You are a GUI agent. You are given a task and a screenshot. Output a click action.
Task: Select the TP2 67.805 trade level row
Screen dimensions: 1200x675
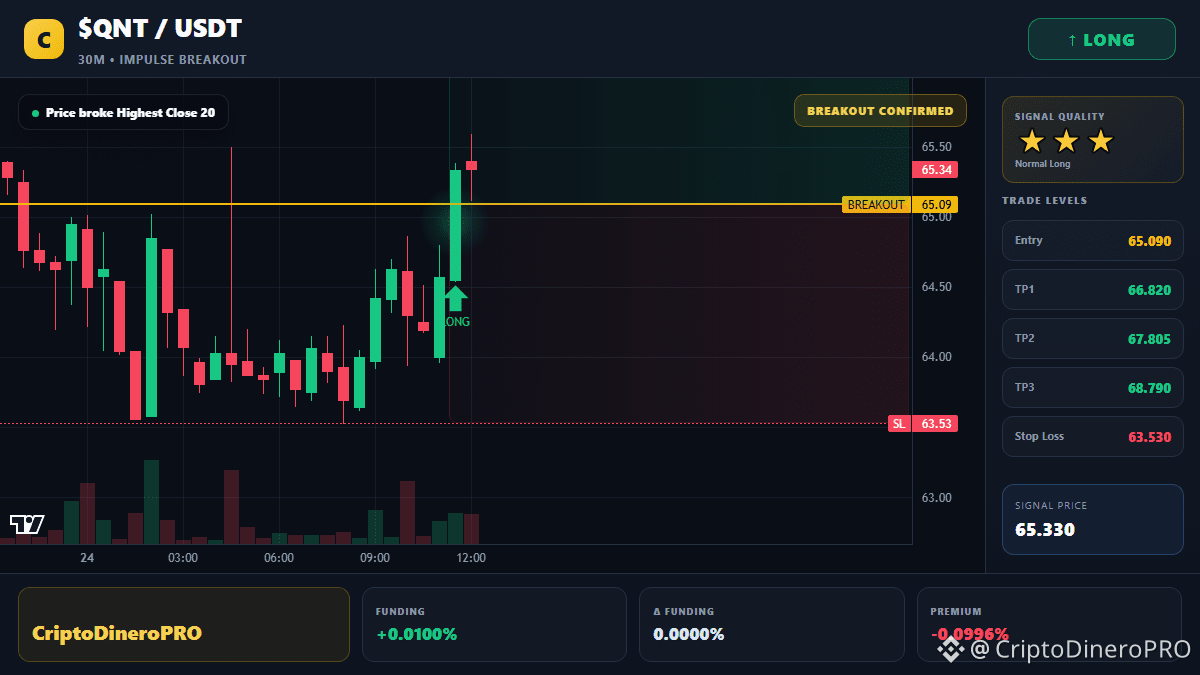(1092, 338)
